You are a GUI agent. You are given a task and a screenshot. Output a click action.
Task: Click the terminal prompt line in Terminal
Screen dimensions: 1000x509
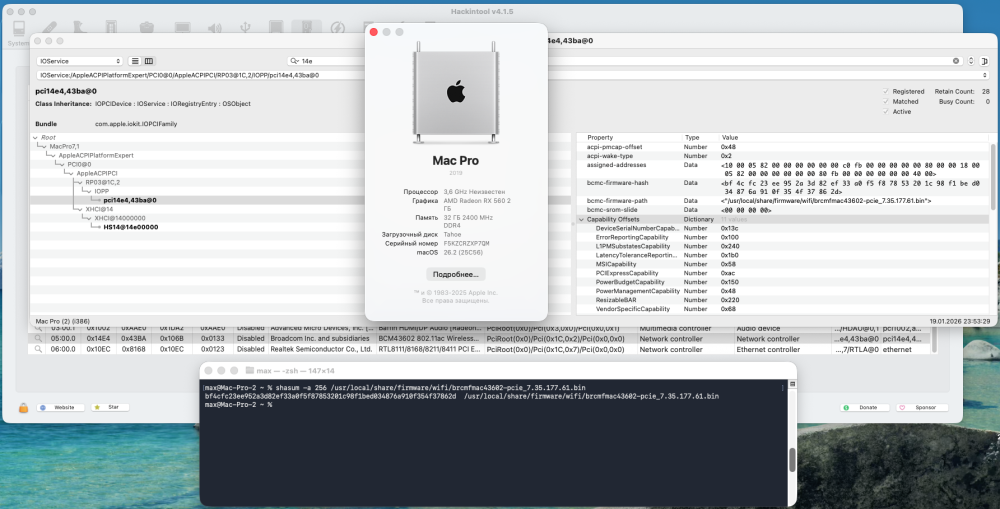238,405
